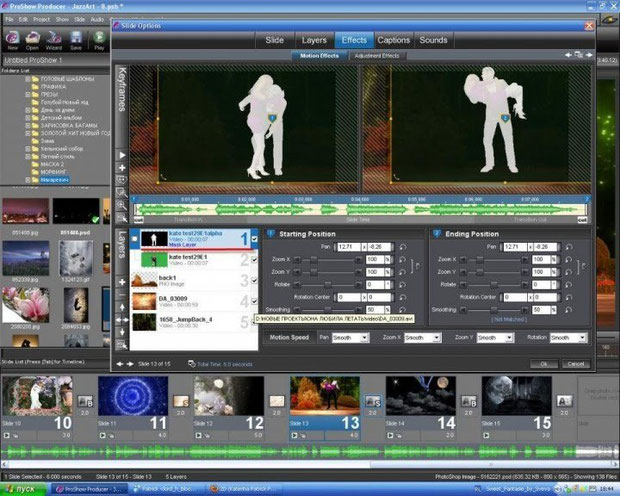Viewport: 620px width, 496px height.
Task: Click the Windows Пуск start button
Action: point(22,489)
